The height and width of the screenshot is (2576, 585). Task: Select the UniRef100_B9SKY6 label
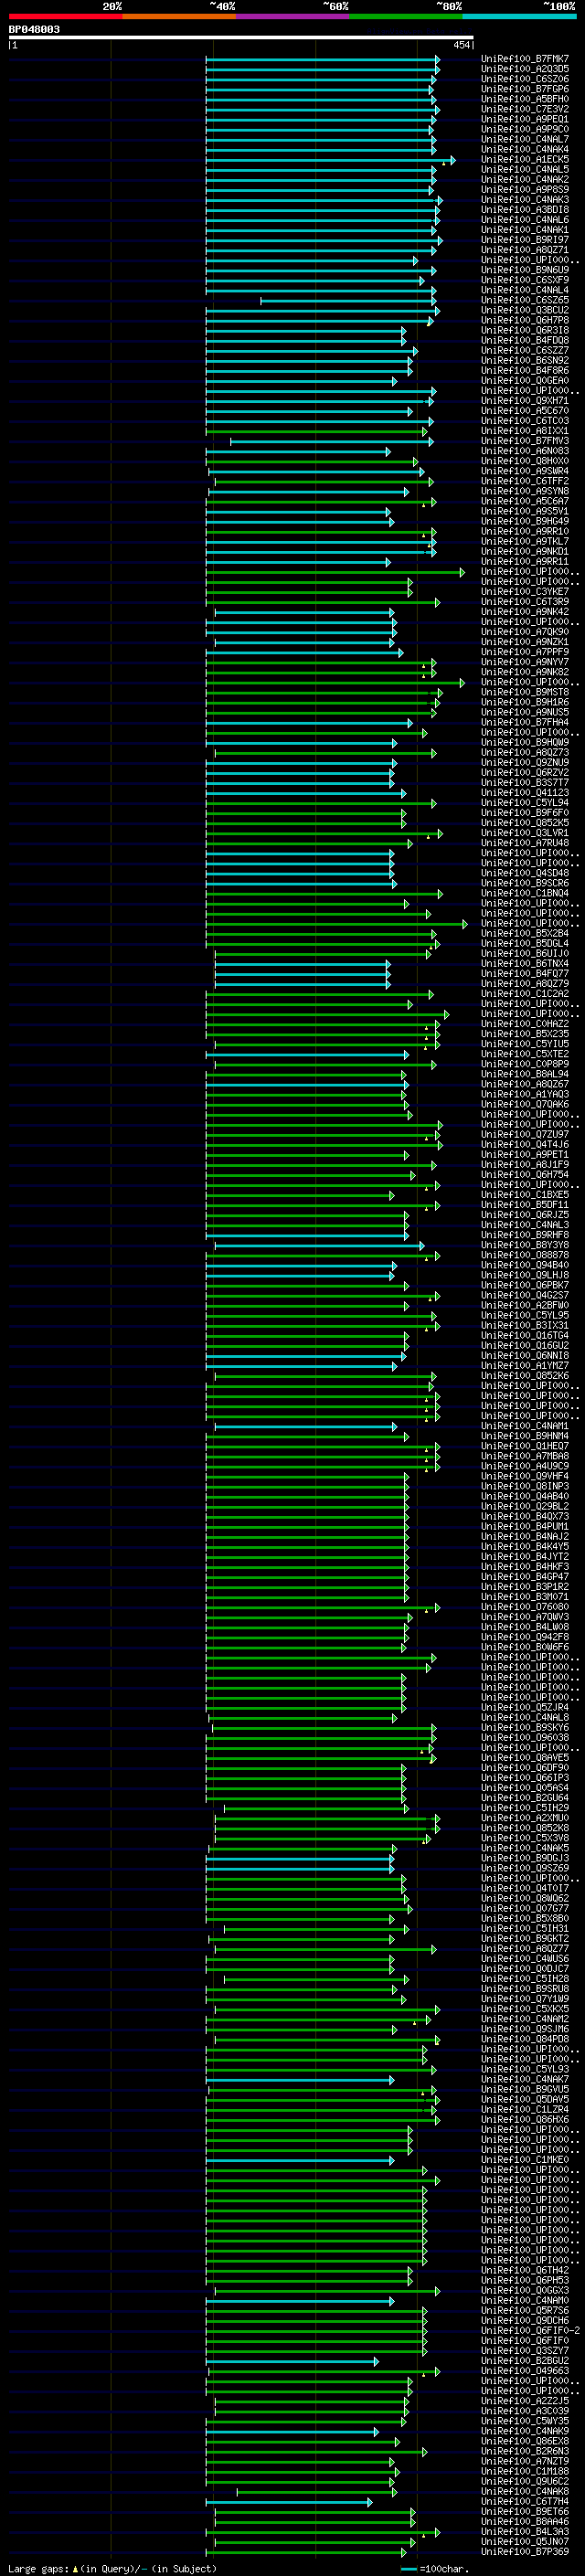click(525, 1727)
